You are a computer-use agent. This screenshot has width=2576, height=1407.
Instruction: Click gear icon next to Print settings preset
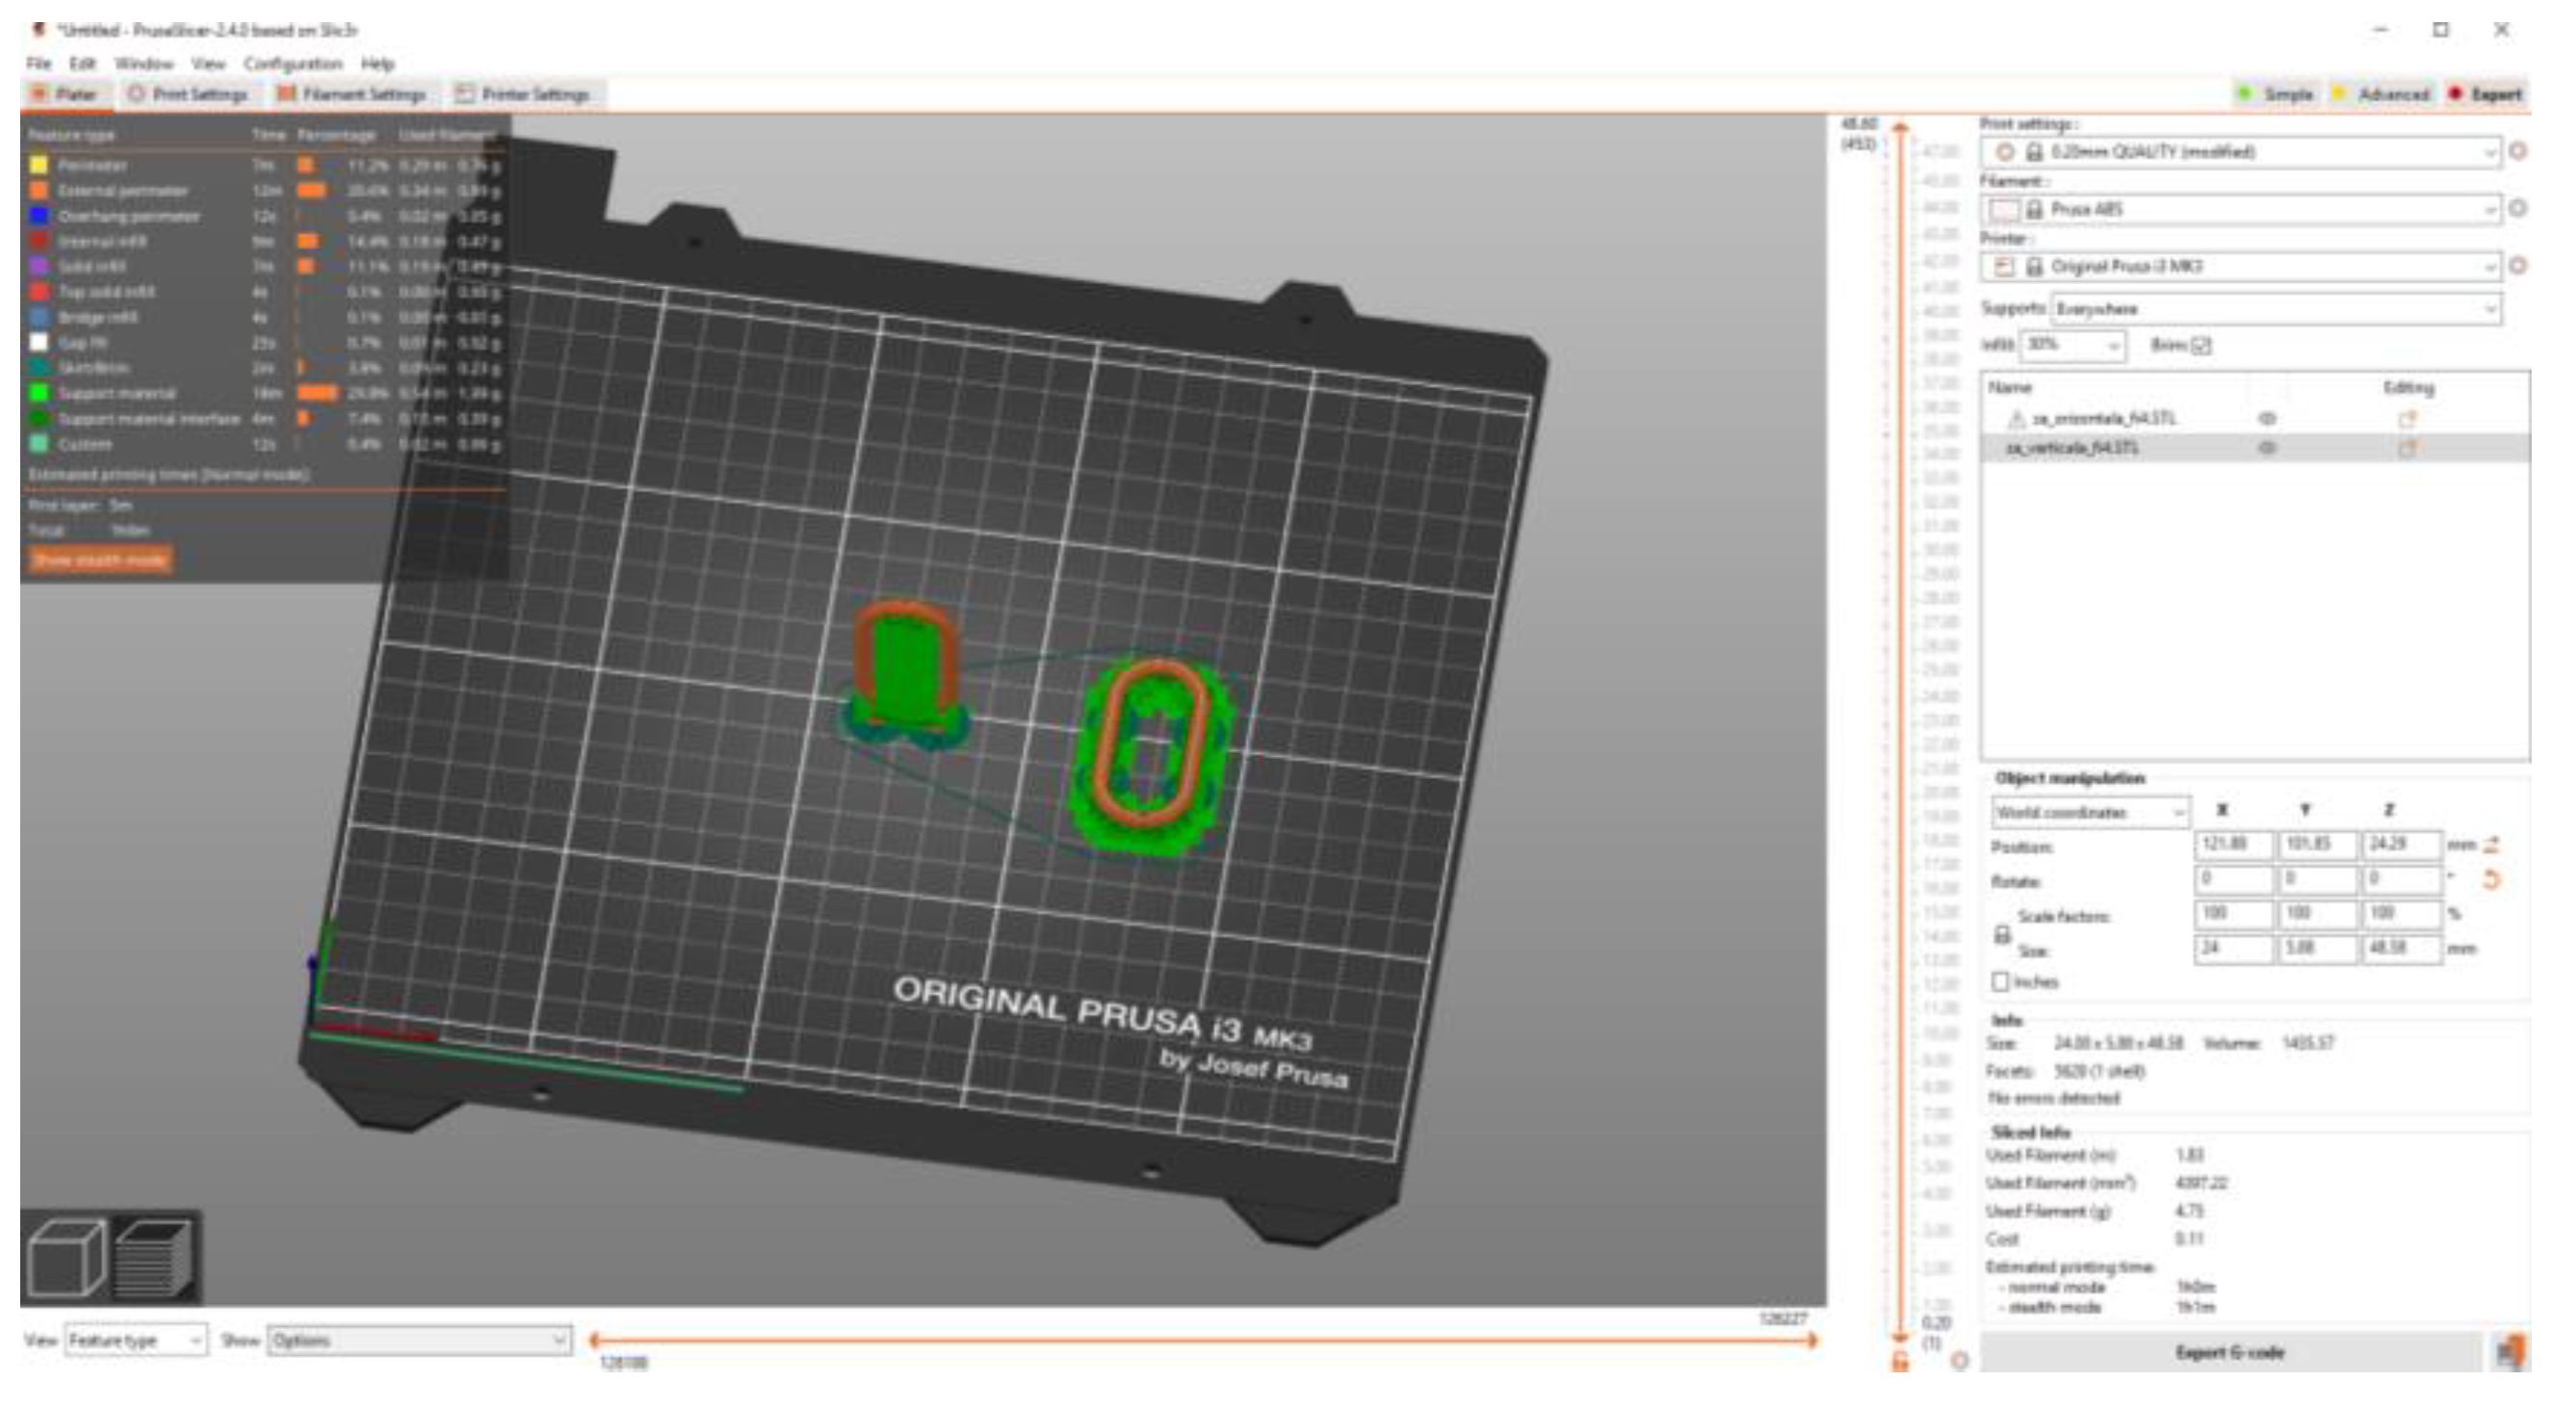(2518, 151)
